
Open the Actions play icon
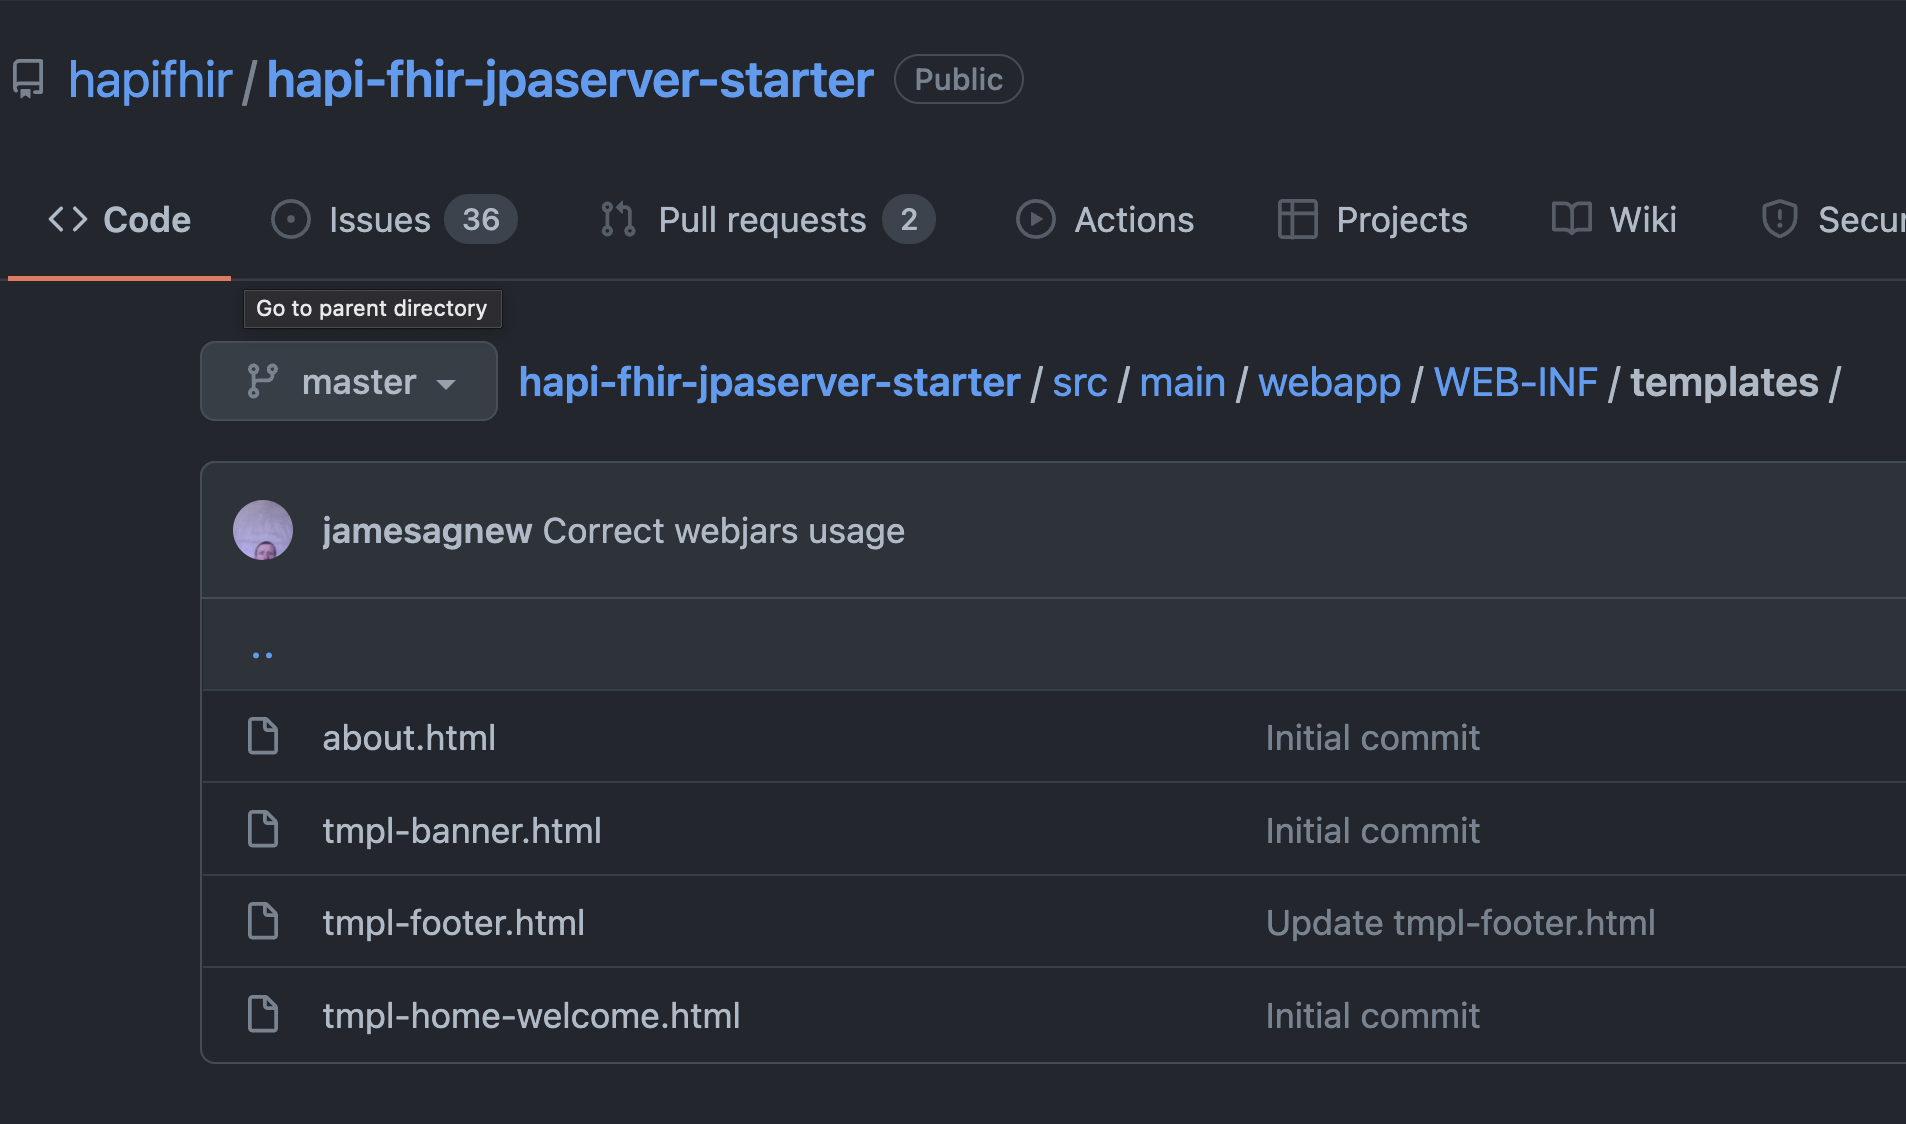pyautogui.click(x=1035, y=219)
